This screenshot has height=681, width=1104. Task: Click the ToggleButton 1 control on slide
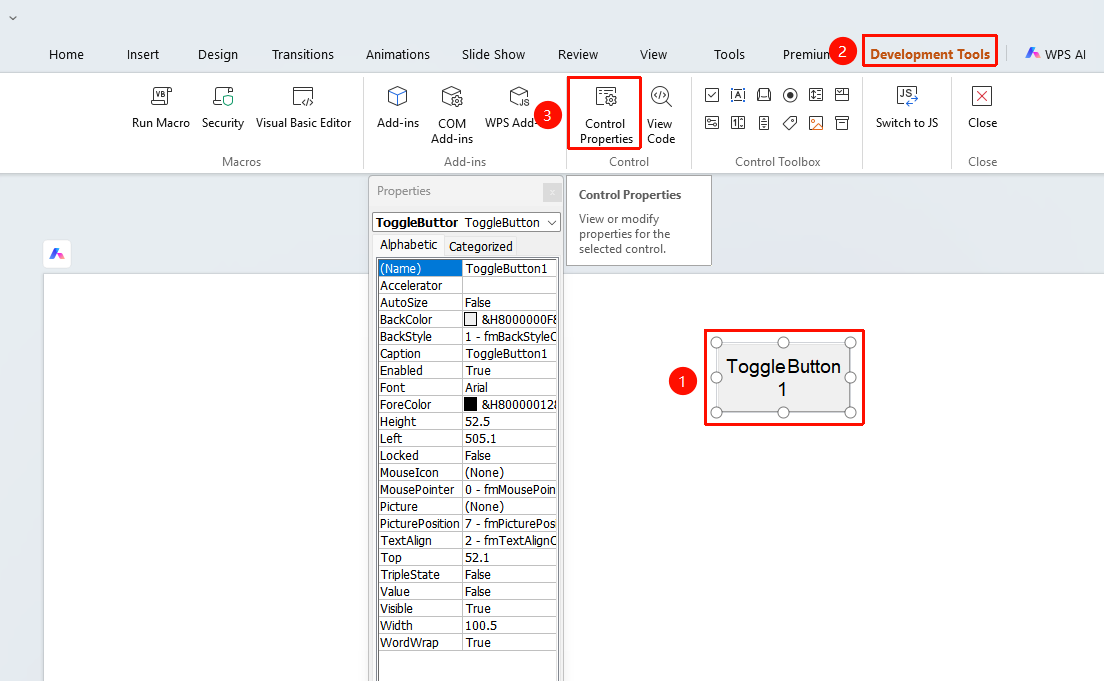click(x=783, y=377)
